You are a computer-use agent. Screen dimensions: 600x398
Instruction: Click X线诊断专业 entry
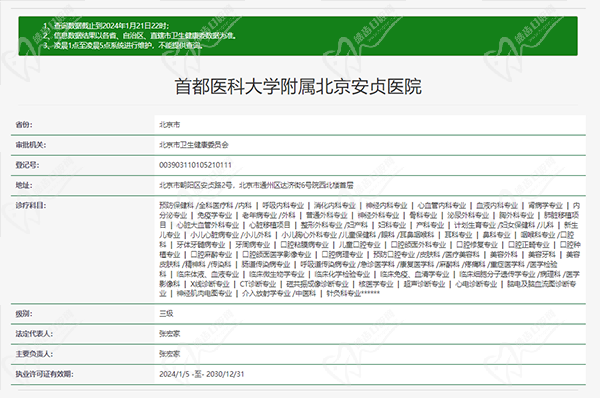(210, 284)
